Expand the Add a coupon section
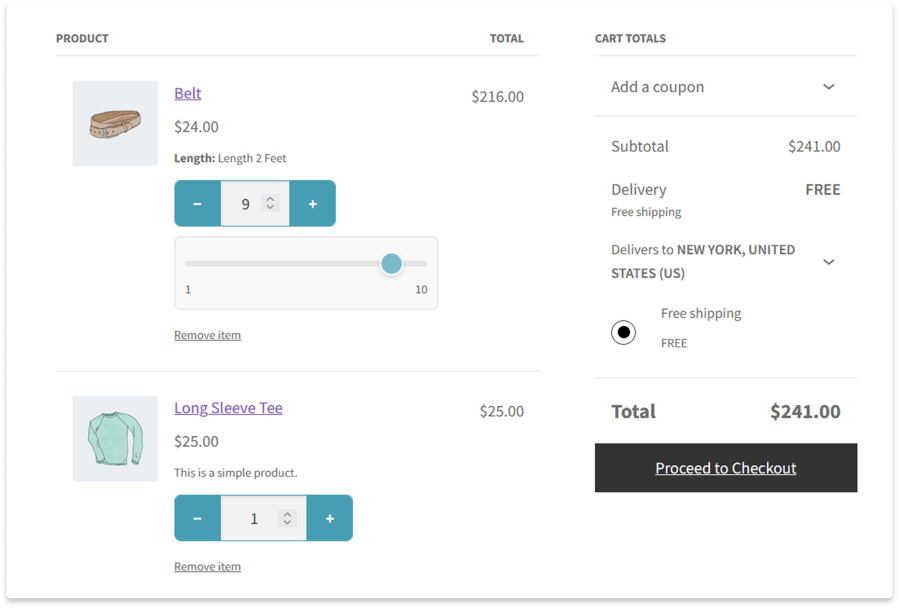Viewport: 899px width, 608px height. pos(828,87)
